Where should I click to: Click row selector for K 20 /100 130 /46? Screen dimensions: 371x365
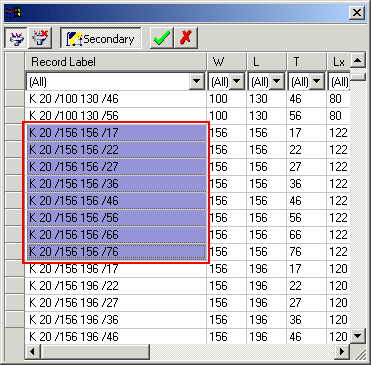(x=15, y=99)
